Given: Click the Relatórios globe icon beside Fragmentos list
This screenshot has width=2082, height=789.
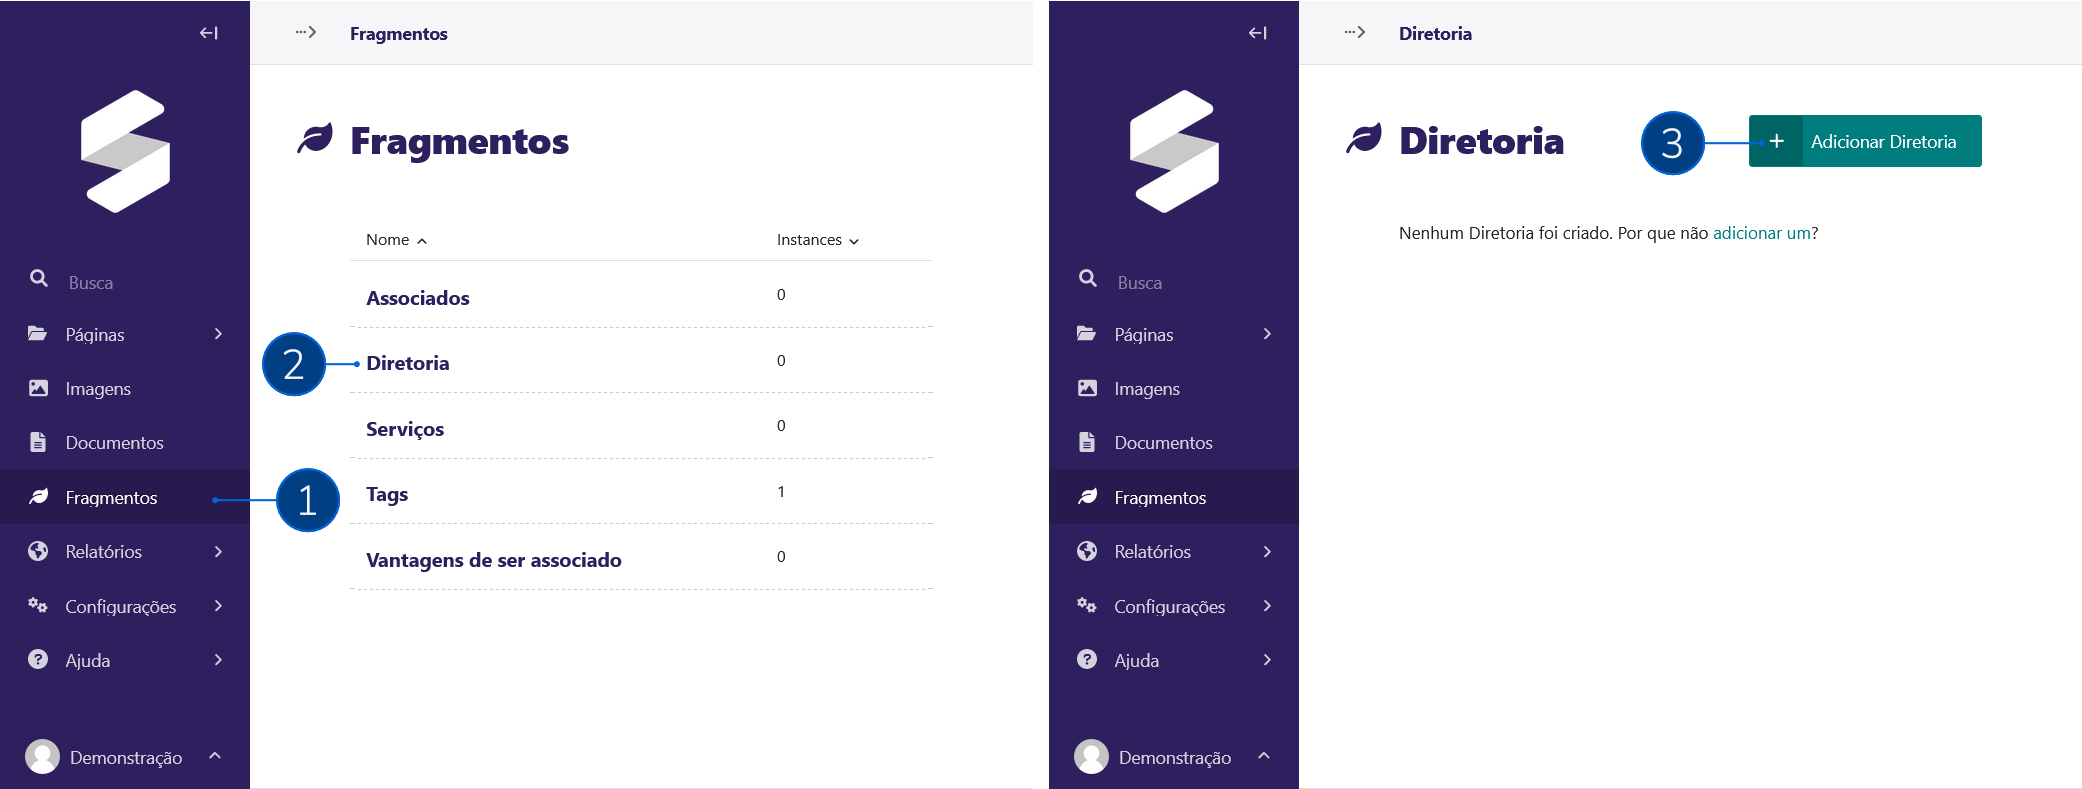Looking at the screenshot, I should [38, 551].
